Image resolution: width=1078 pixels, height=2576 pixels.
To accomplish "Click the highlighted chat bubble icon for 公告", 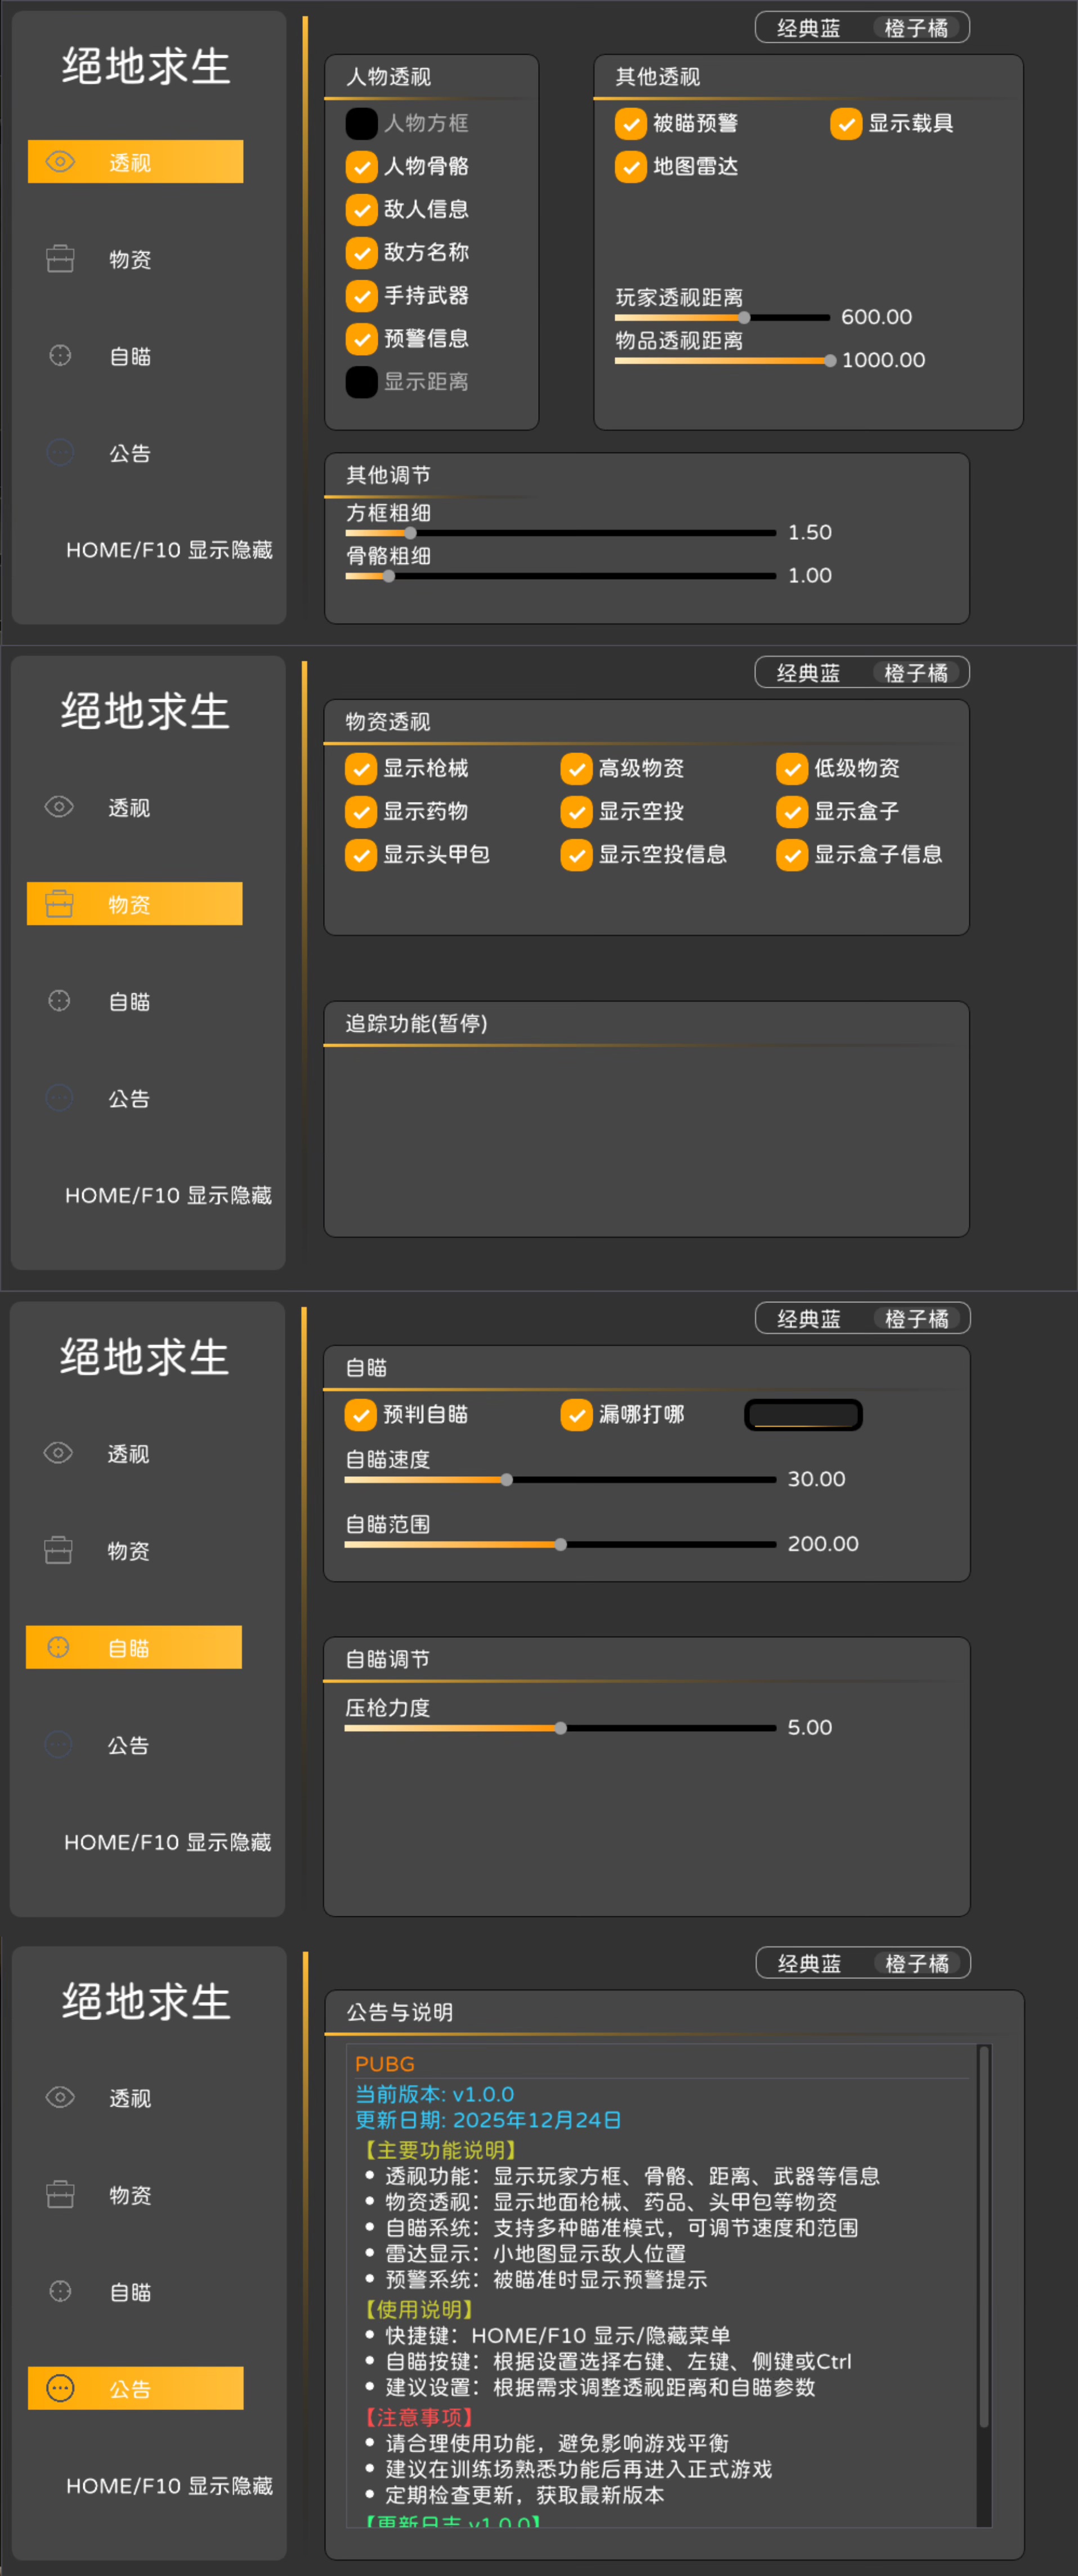I will coord(60,2388).
